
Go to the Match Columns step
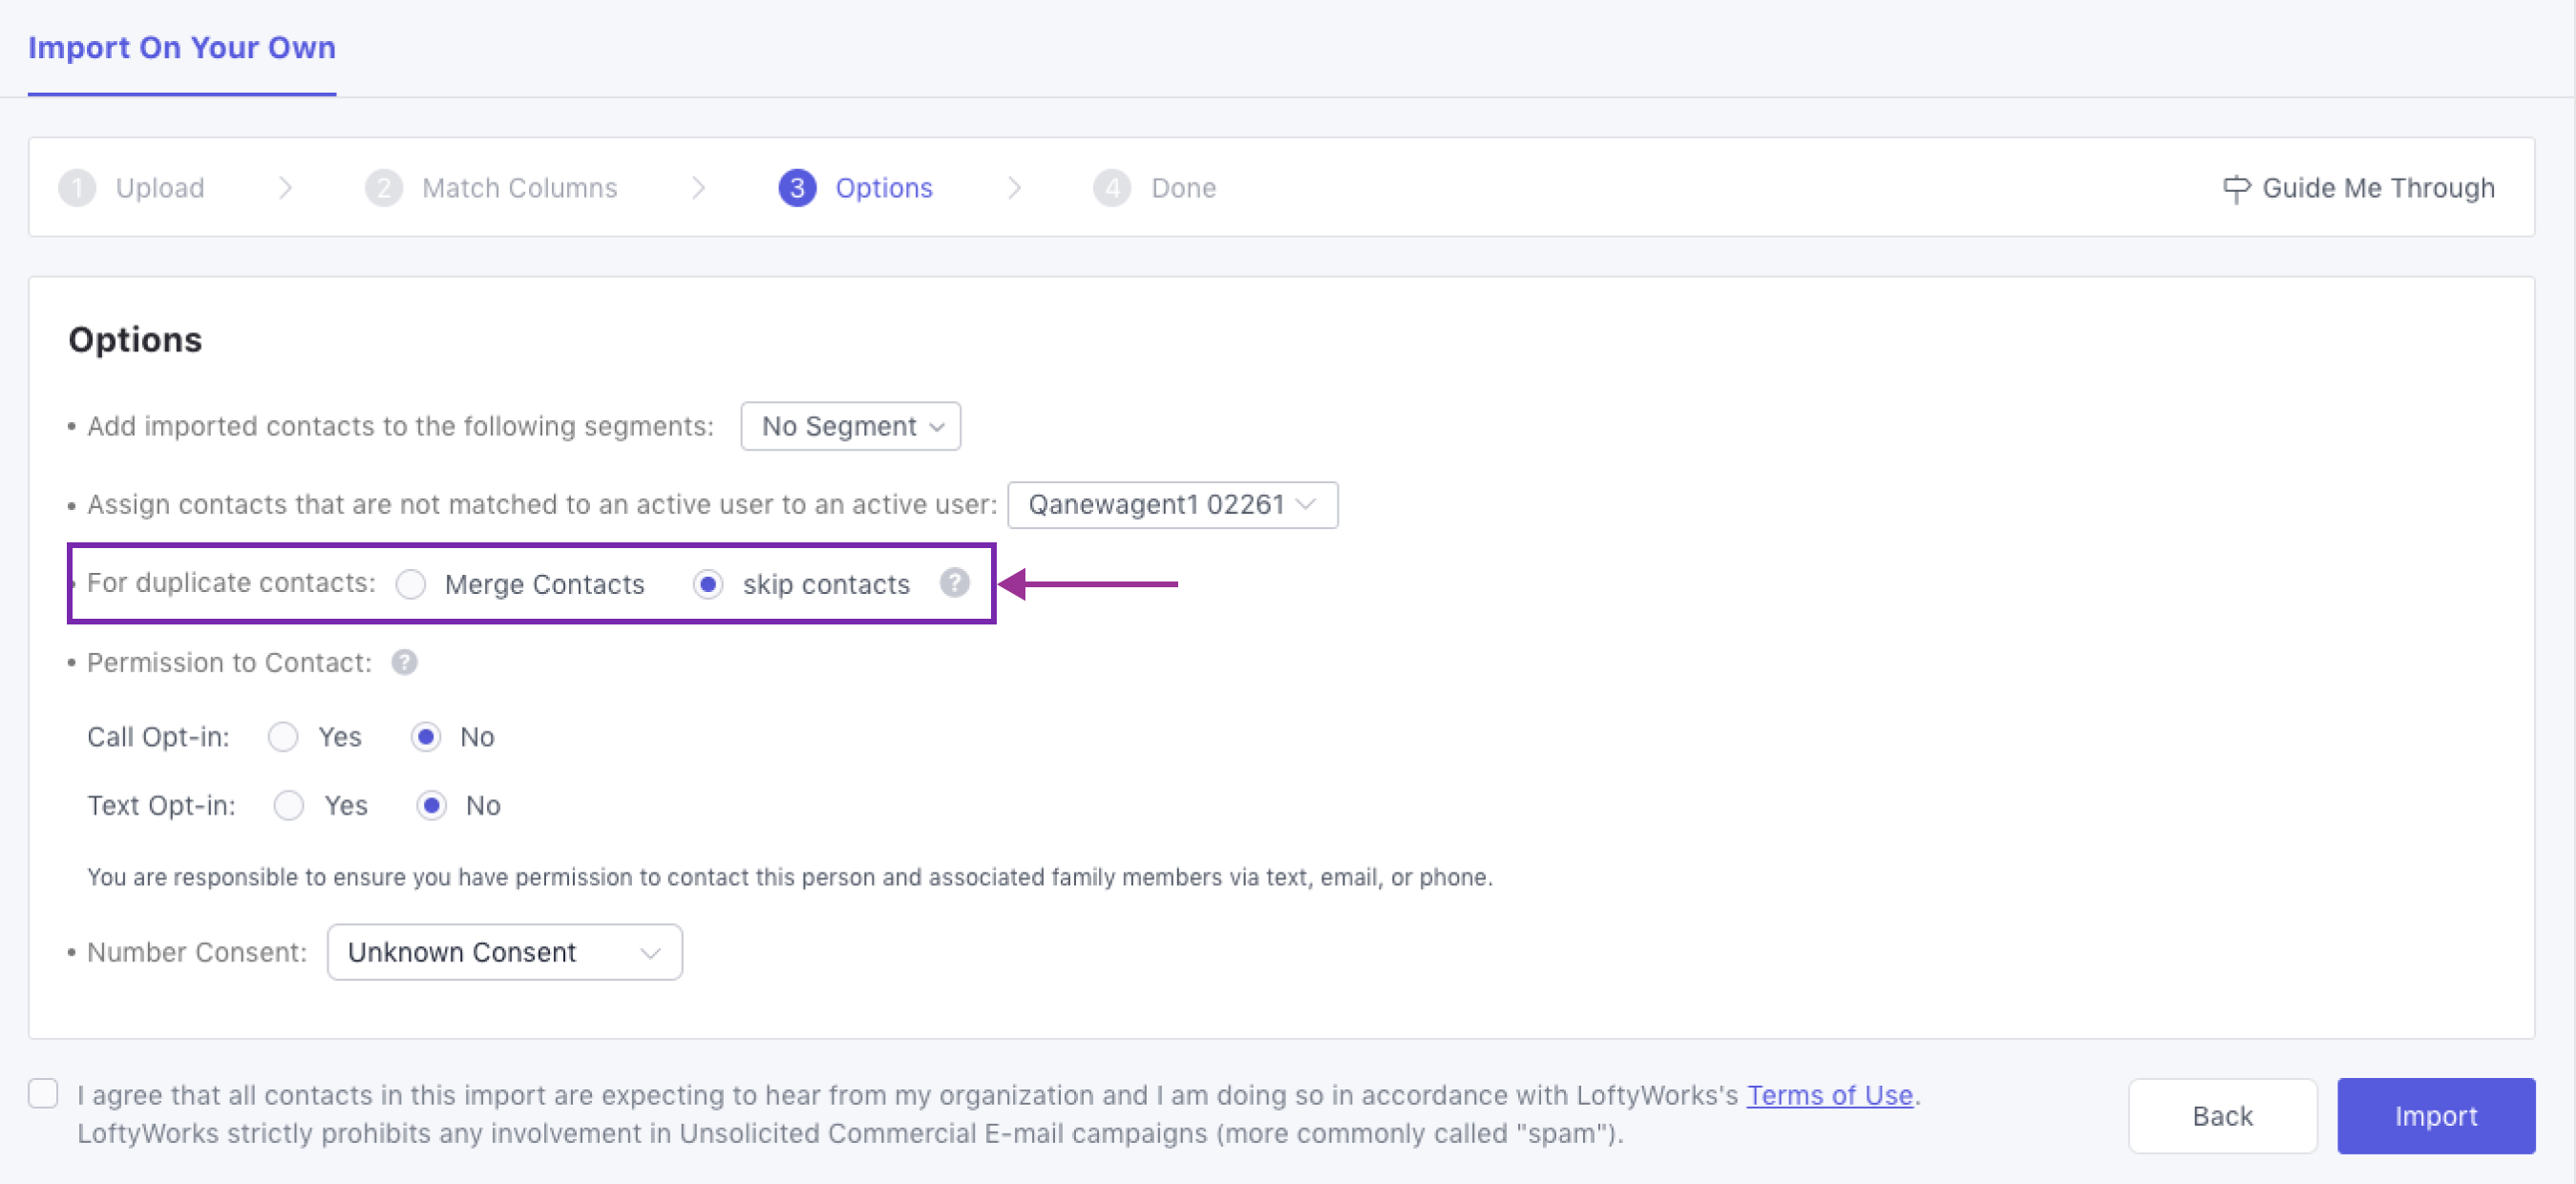click(519, 188)
